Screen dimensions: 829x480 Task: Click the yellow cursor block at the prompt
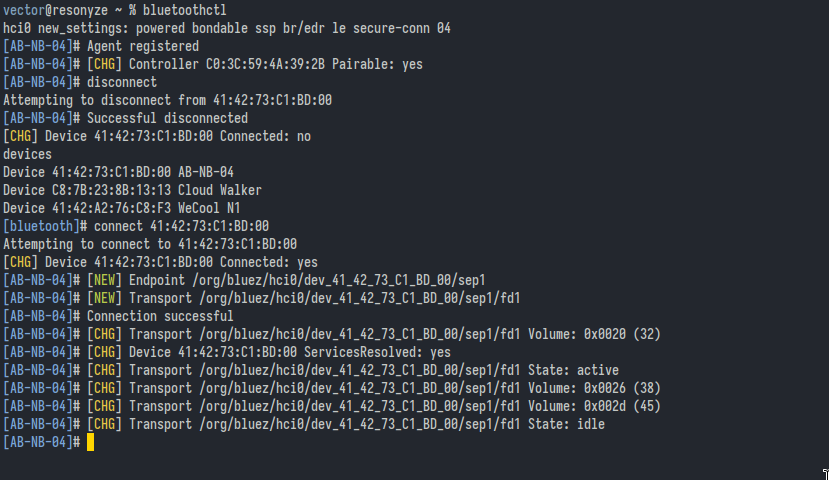click(90, 442)
